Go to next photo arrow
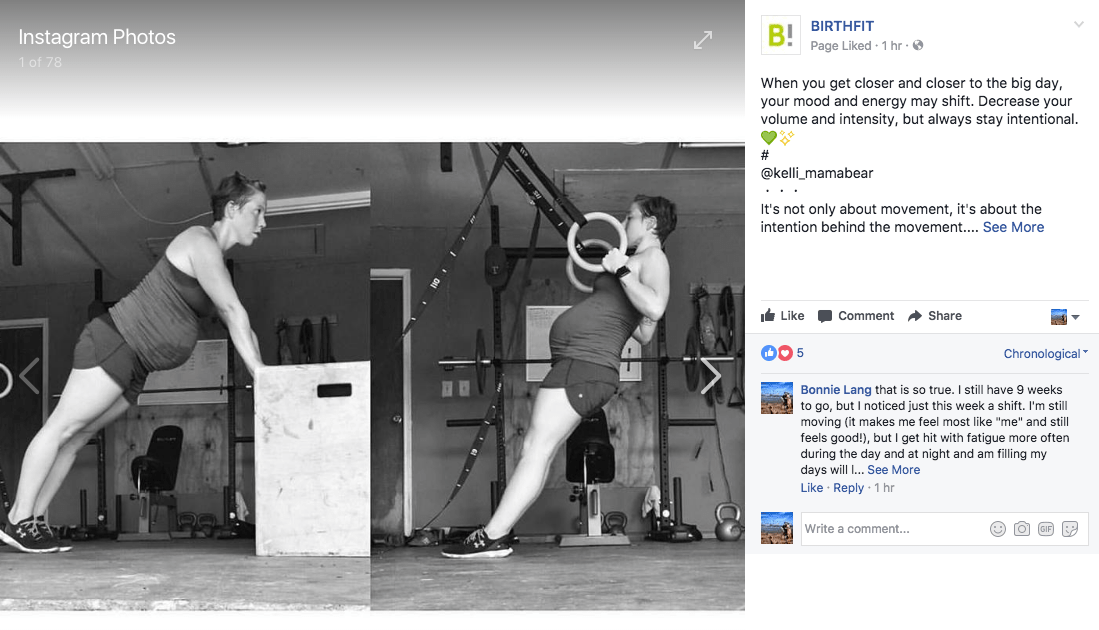The width and height of the screenshot is (1099, 630). (x=711, y=376)
